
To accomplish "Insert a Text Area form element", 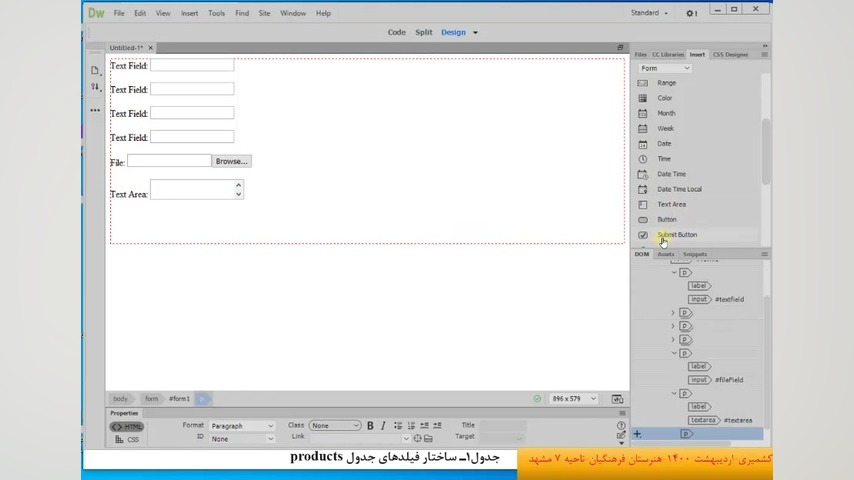I will (x=671, y=204).
